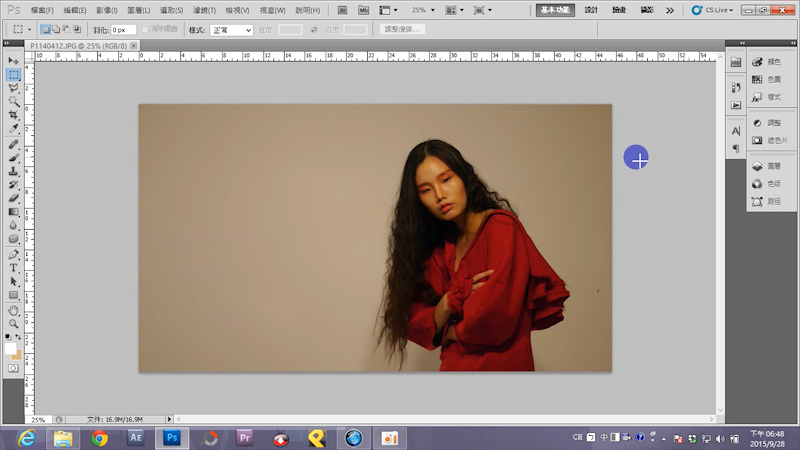Open the History panel icon
800x450 pixels.
tap(736, 88)
